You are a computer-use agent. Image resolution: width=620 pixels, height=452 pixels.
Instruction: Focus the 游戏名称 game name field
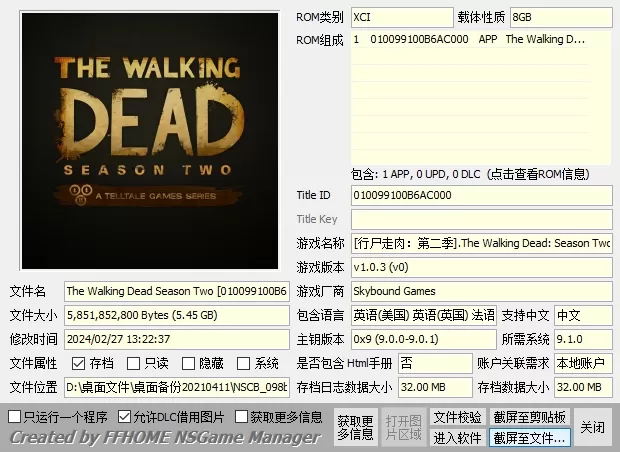pos(480,243)
